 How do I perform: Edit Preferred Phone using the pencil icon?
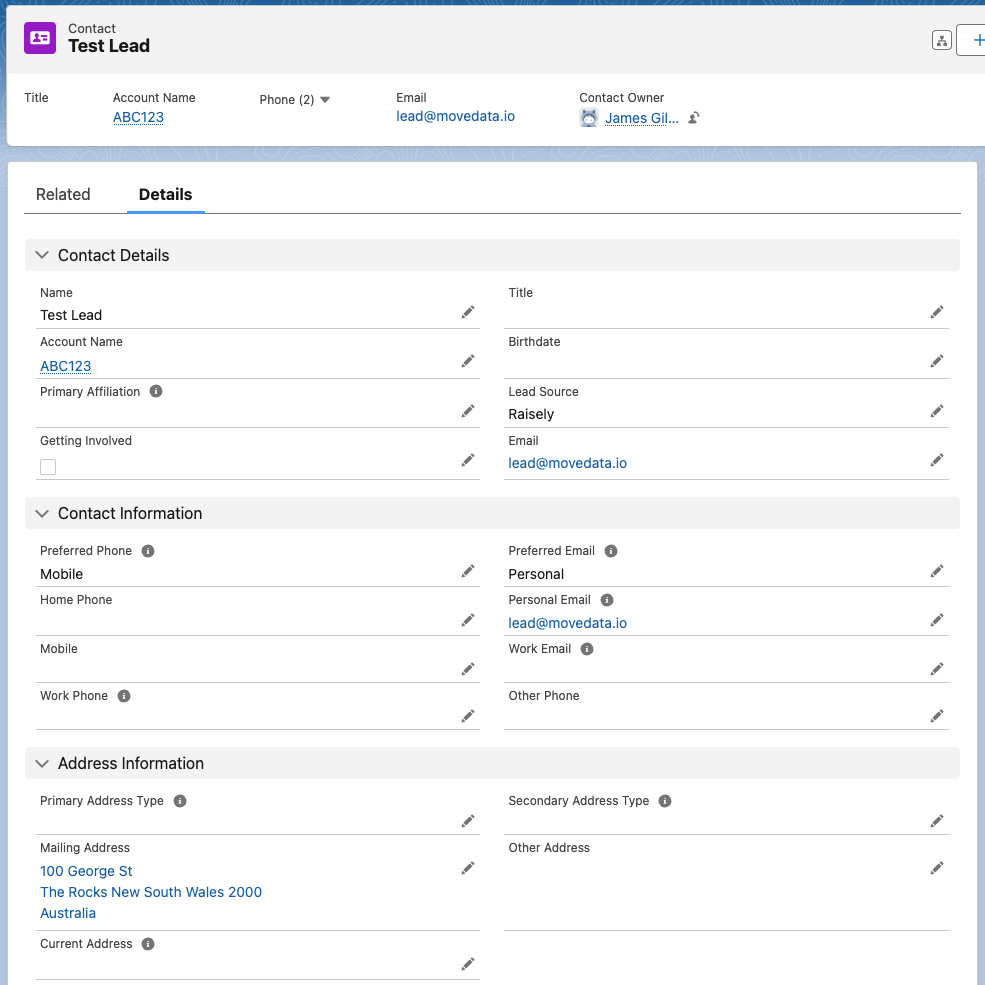click(x=467, y=571)
